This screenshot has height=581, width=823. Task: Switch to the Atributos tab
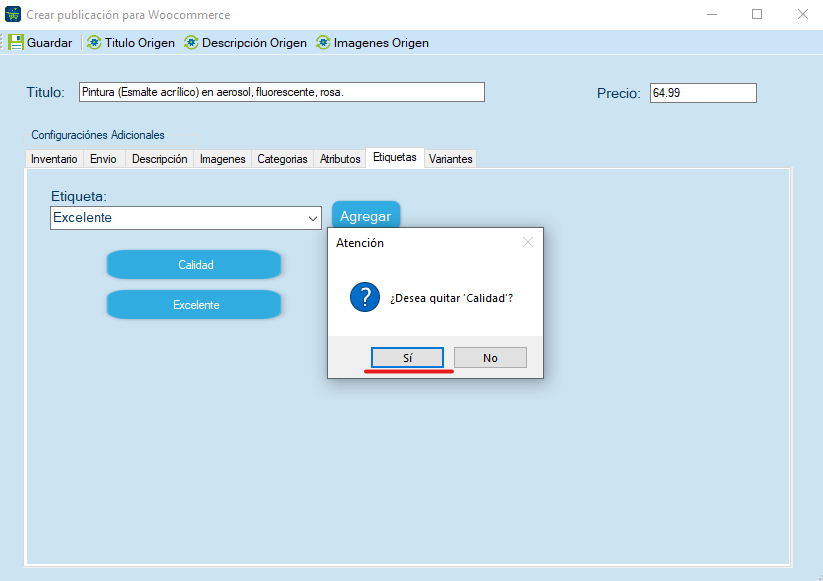coord(340,159)
